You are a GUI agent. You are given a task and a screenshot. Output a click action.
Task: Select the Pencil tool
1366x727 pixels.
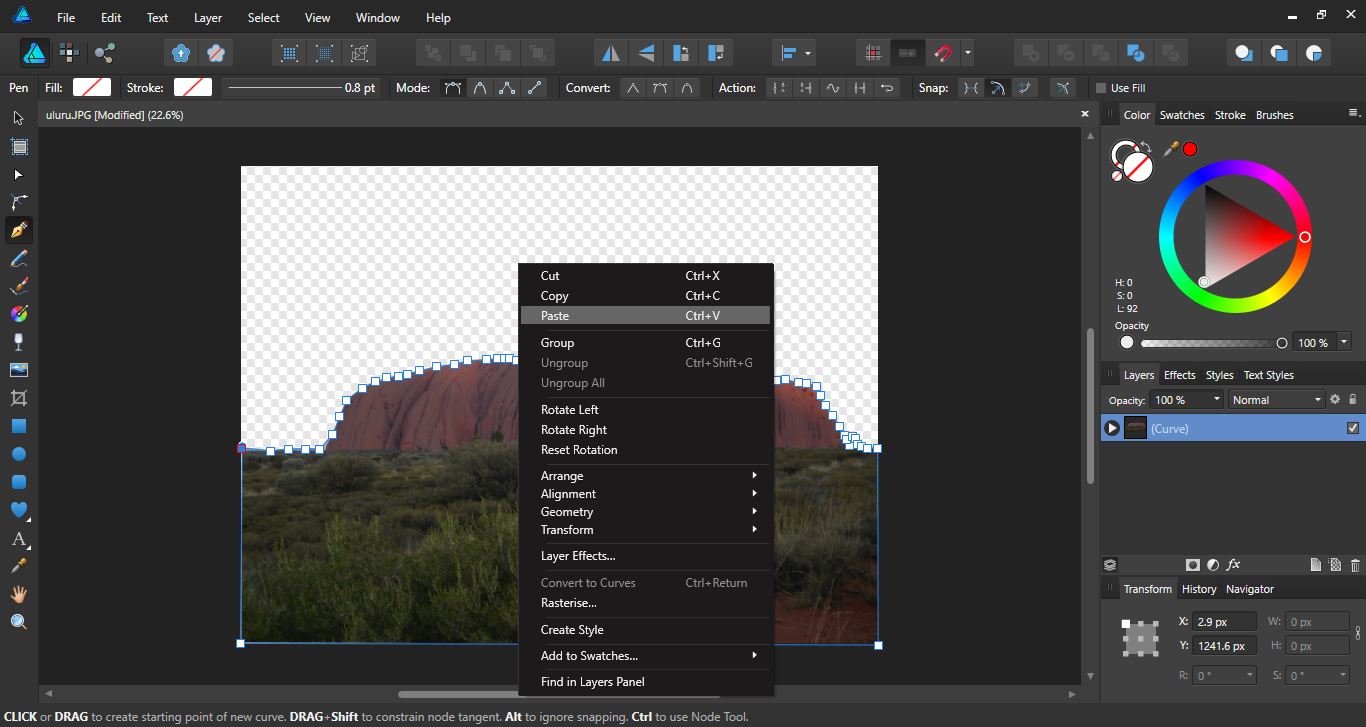tap(18, 257)
